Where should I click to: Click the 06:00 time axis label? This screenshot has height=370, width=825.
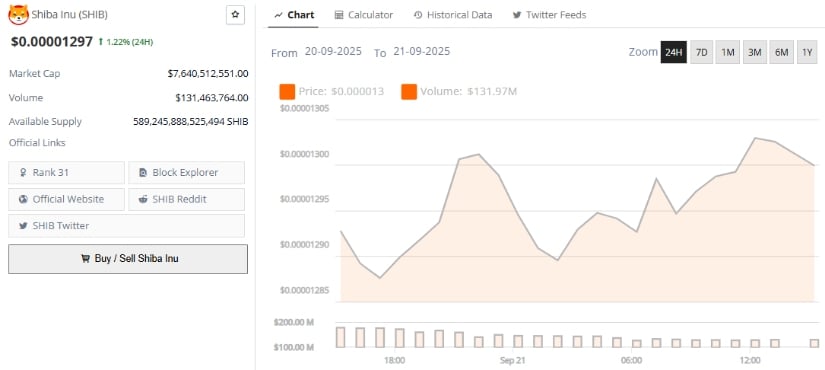631,361
